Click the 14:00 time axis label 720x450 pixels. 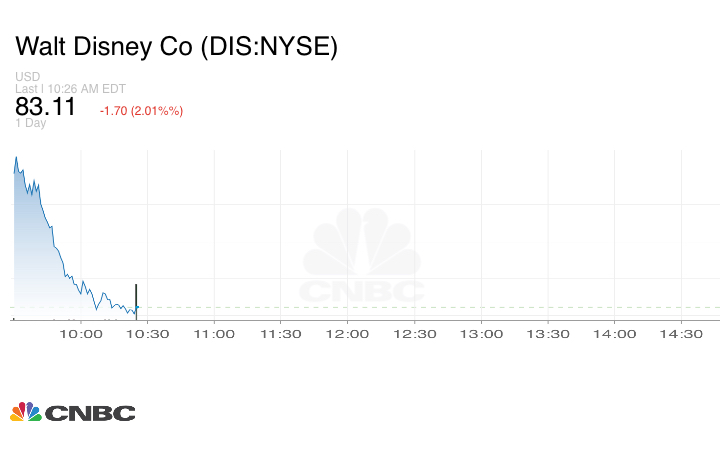pyautogui.click(x=615, y=334)
